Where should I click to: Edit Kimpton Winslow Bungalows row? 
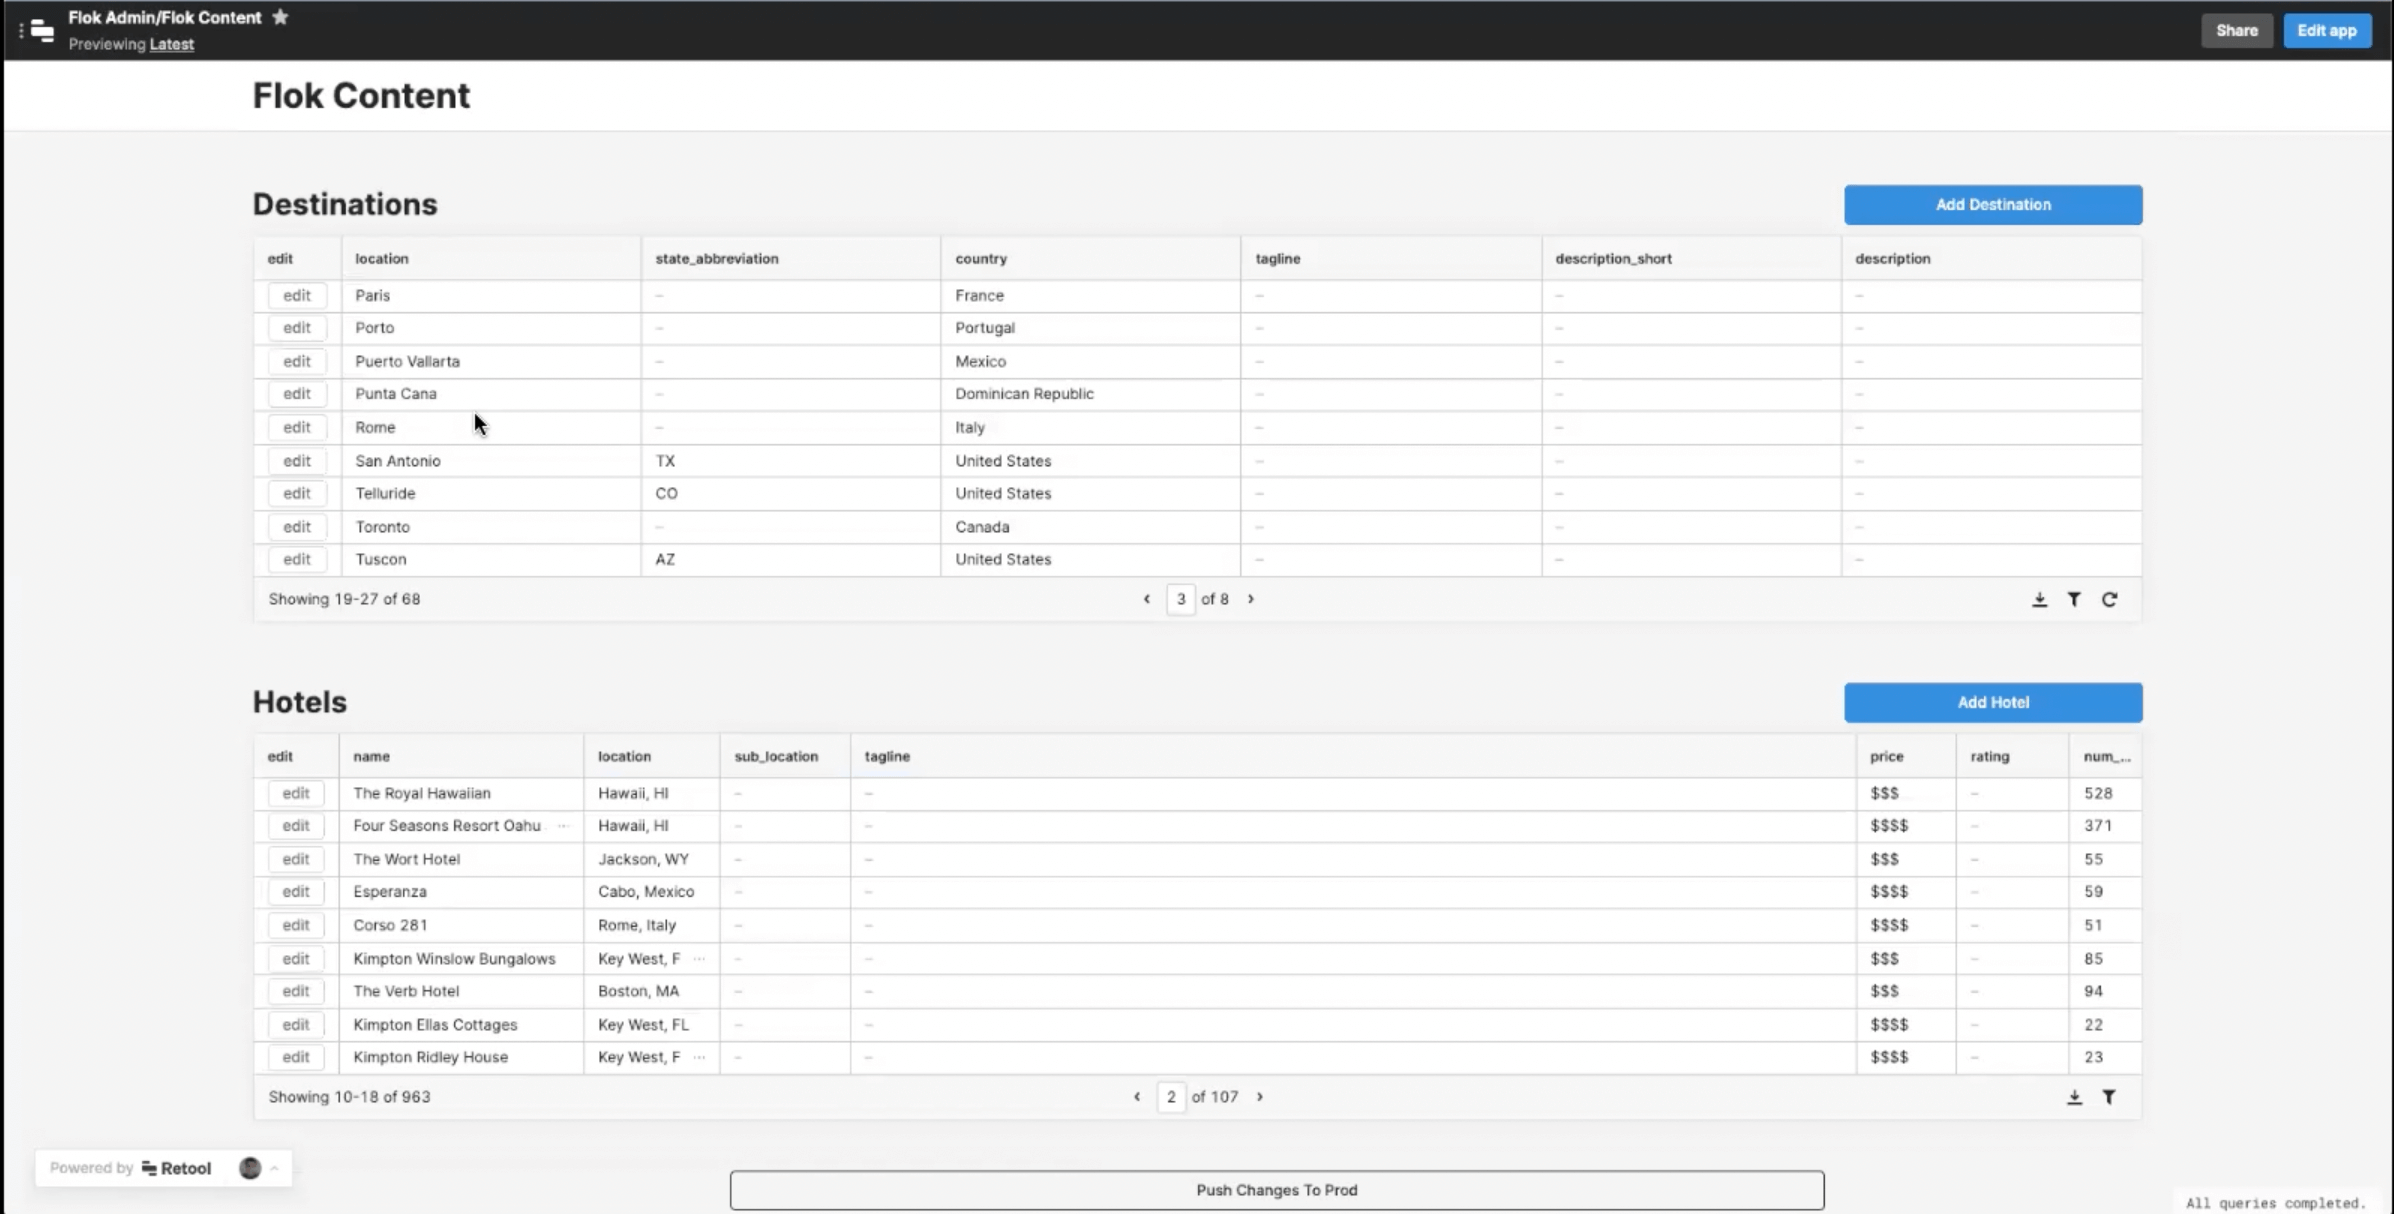click(x=296, y=959)
